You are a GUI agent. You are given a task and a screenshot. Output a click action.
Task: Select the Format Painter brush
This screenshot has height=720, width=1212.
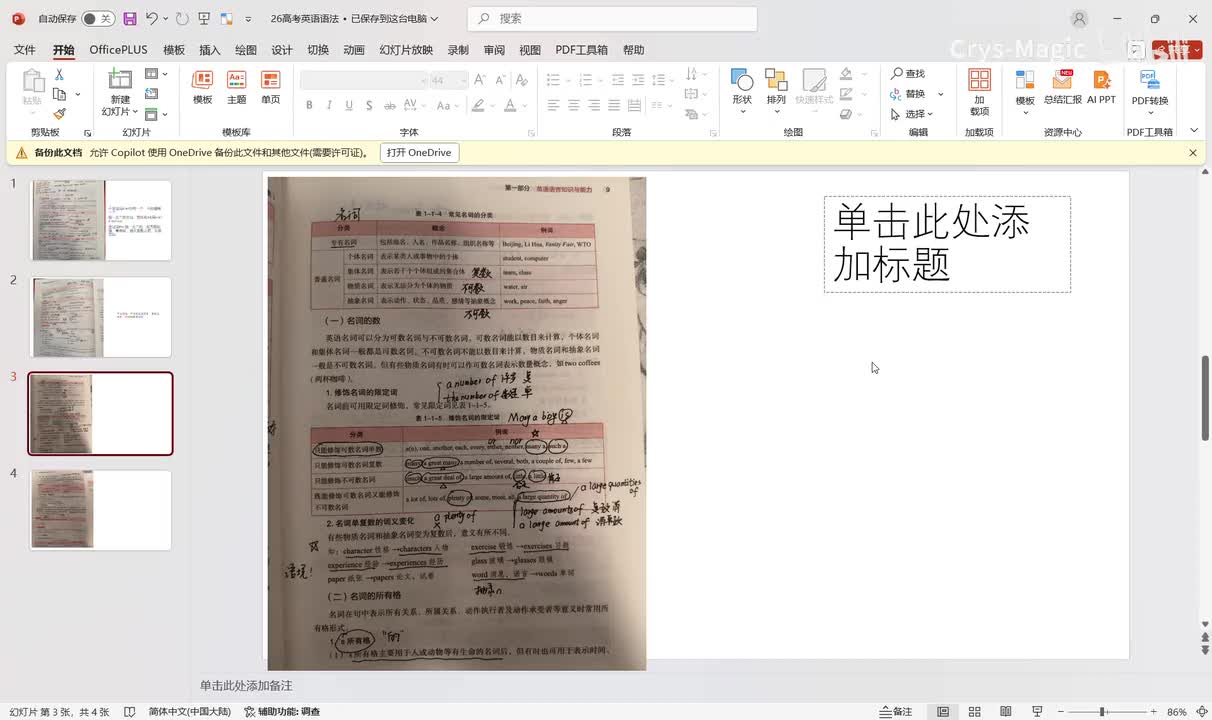[x=59, y=114]
